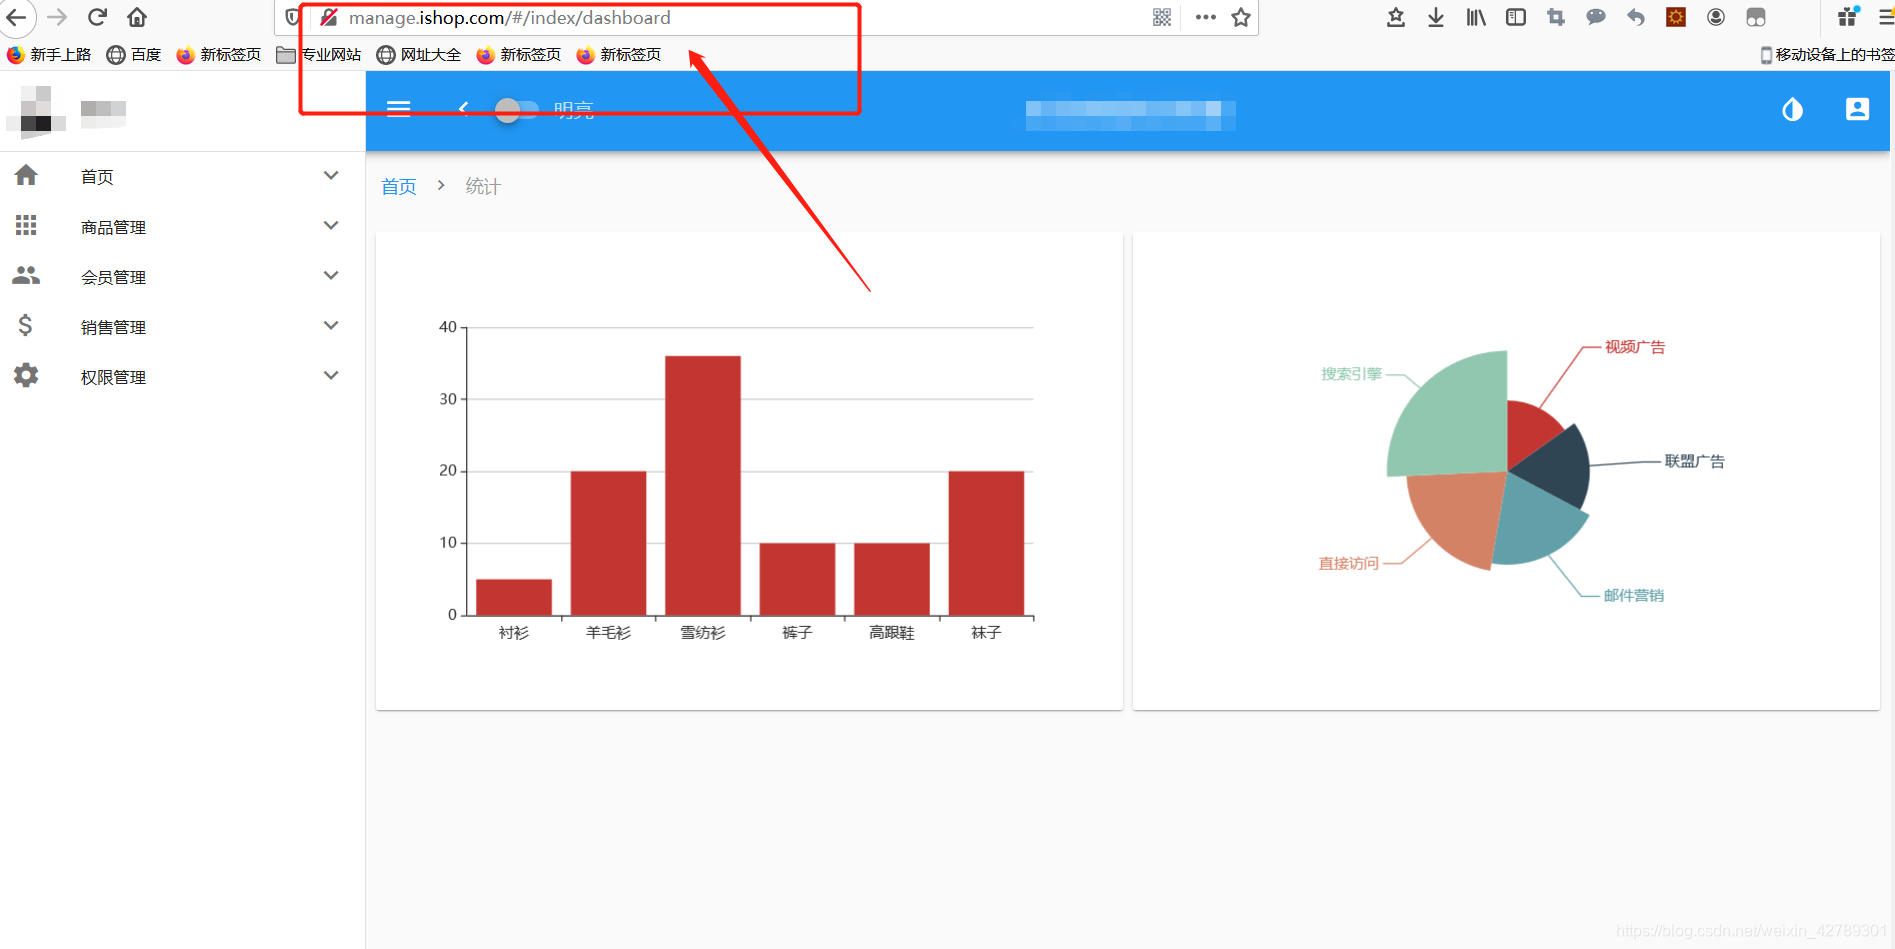Click the 高跟鞋 axis label
This screenshot has width=1895, height=949.
[892, 633]
